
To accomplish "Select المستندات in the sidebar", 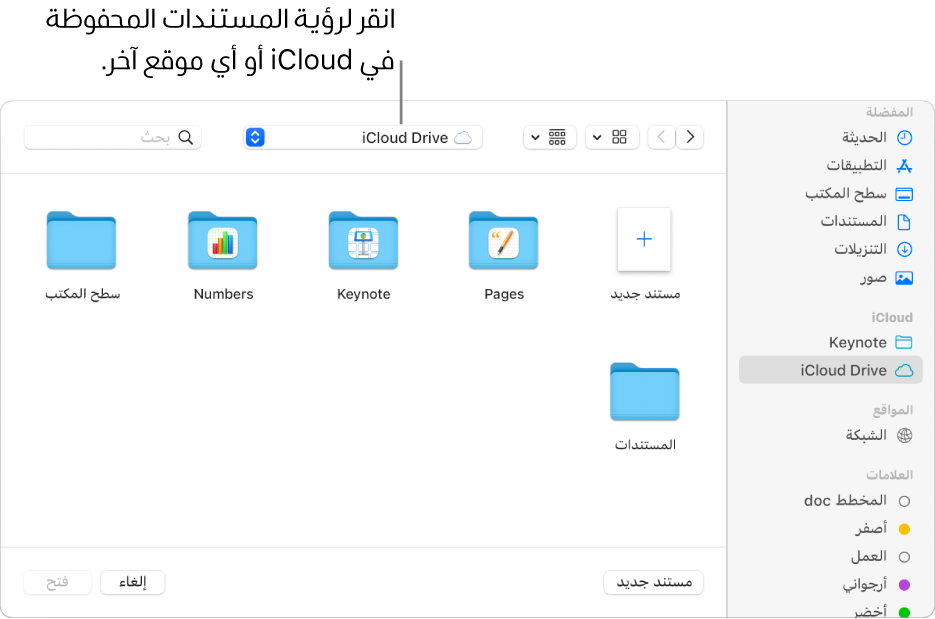I will pyautogui.click(x=831, y=221).
